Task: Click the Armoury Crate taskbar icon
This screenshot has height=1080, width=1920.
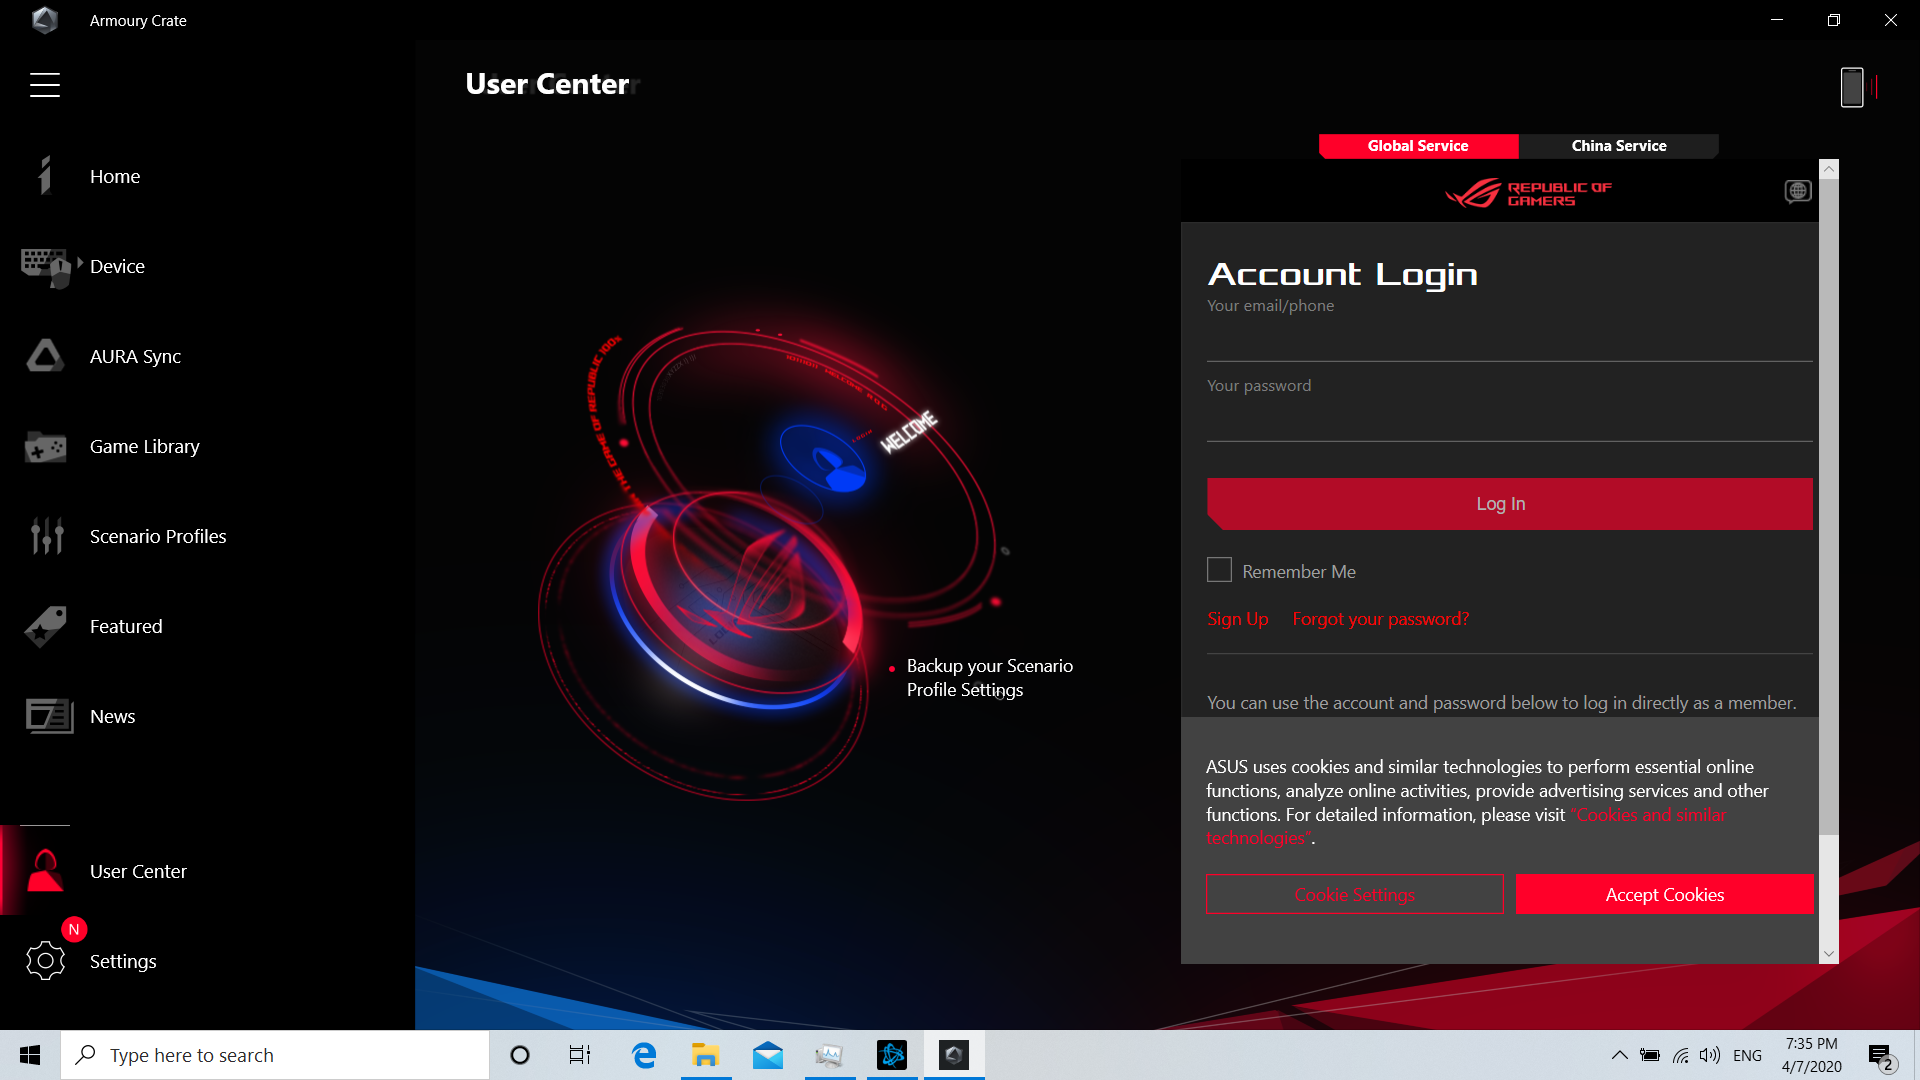Action: pos(954,1055)
